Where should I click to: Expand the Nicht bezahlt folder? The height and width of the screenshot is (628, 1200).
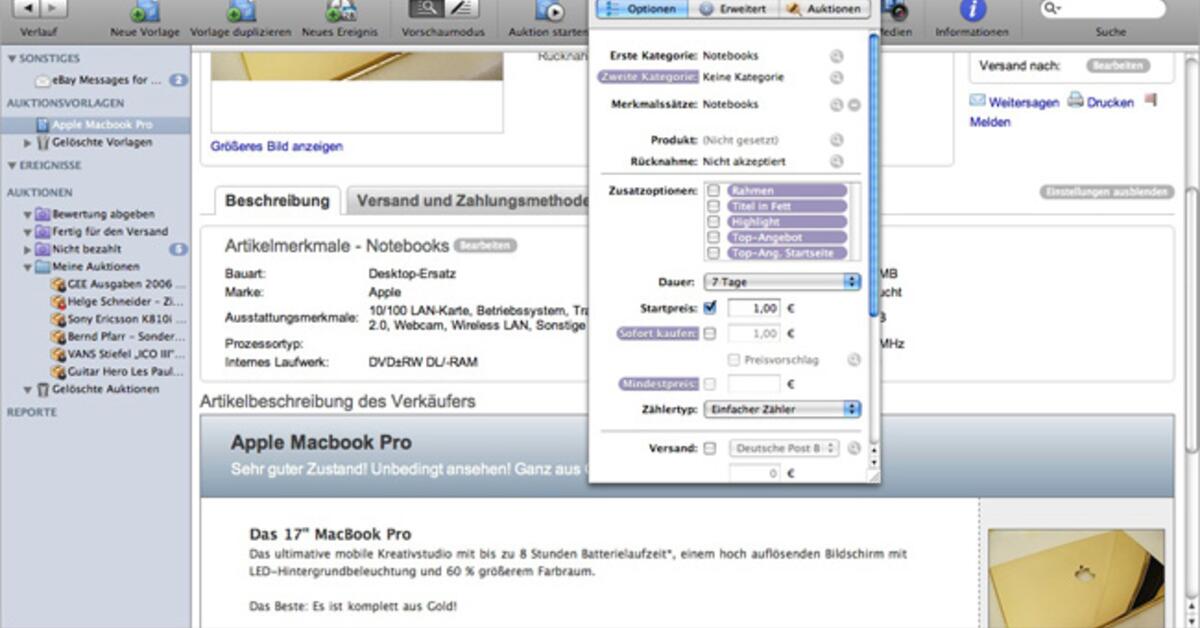tap(28, 249)
